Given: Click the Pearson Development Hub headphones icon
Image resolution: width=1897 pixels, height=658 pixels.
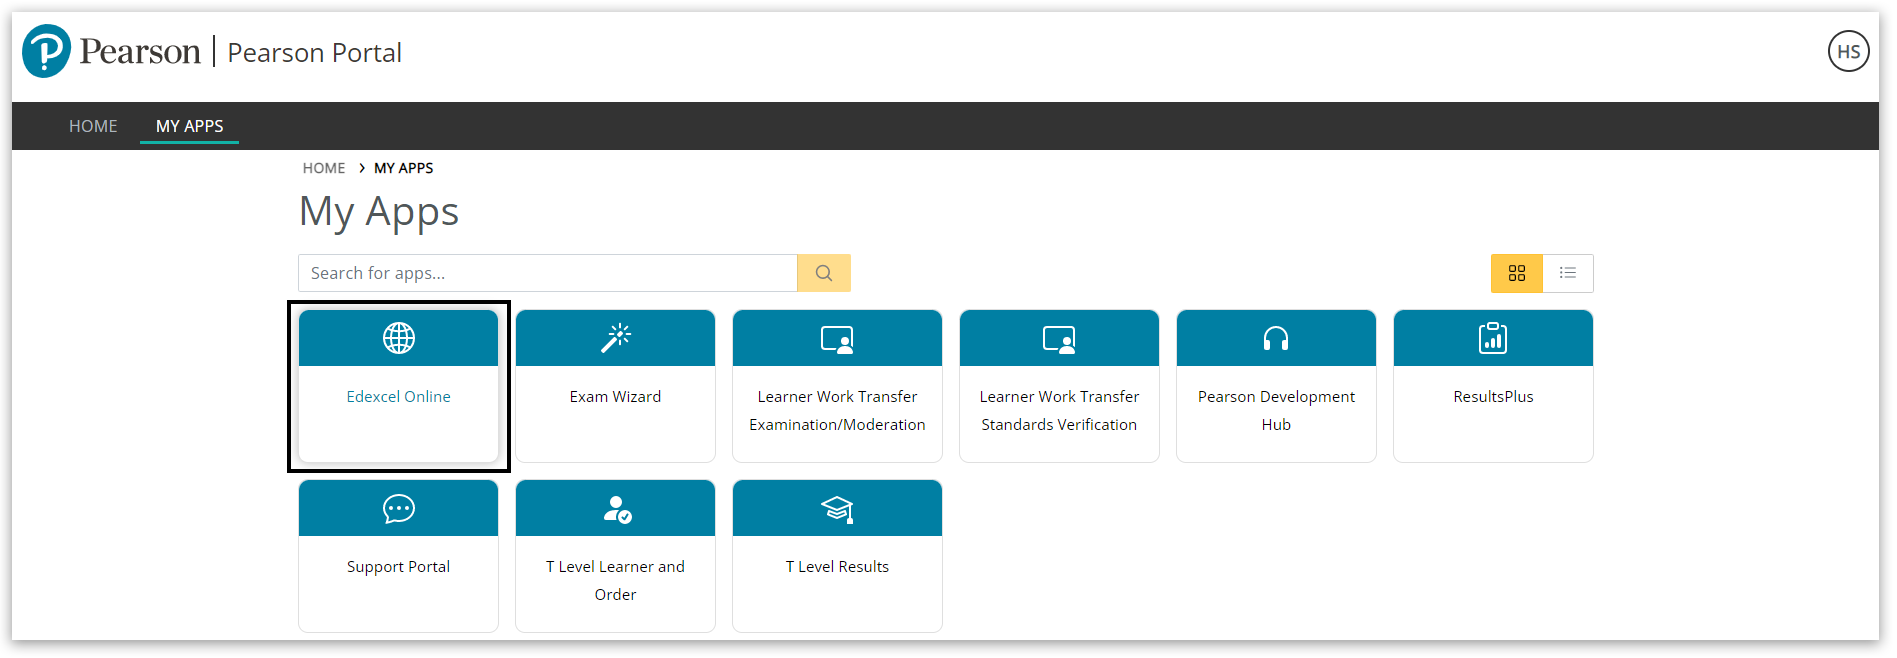Looking at the screenshot, I should pyautogui.click(x=1276, y=339).
